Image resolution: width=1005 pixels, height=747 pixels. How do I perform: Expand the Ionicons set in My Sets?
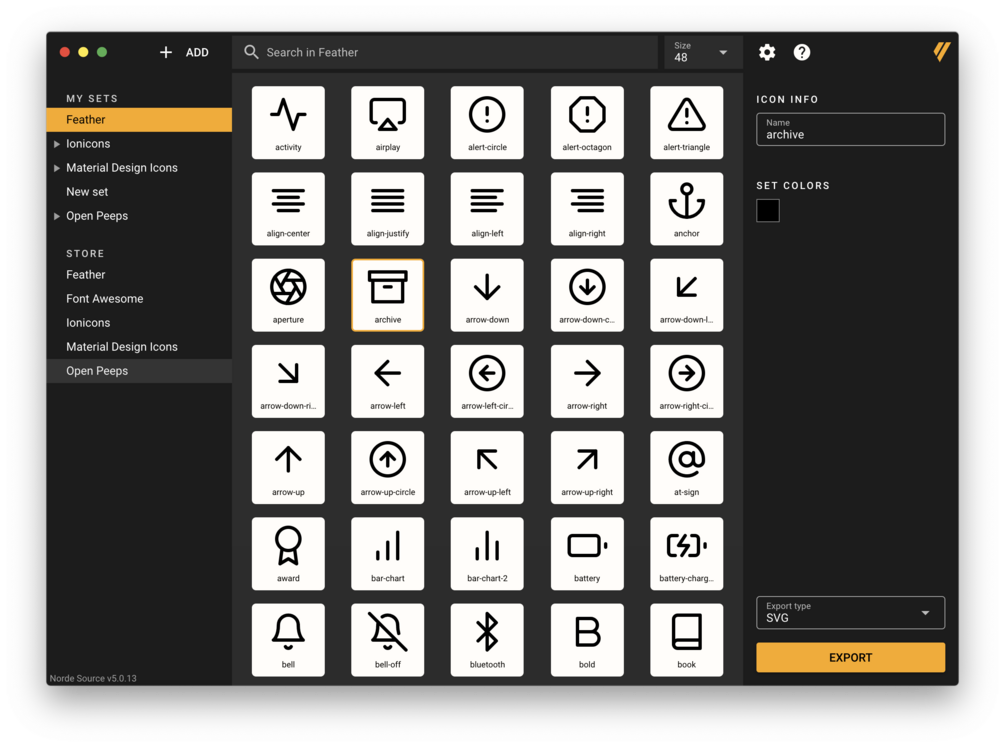(57, 144)
